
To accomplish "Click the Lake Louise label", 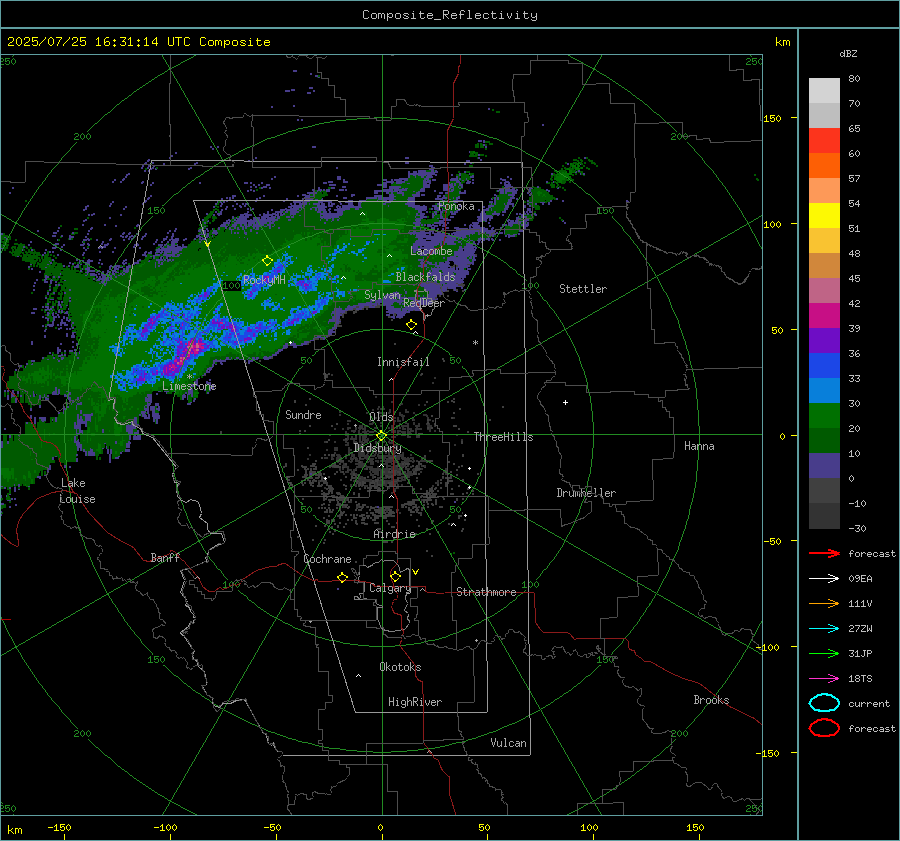I will click(x=77, y=491).
